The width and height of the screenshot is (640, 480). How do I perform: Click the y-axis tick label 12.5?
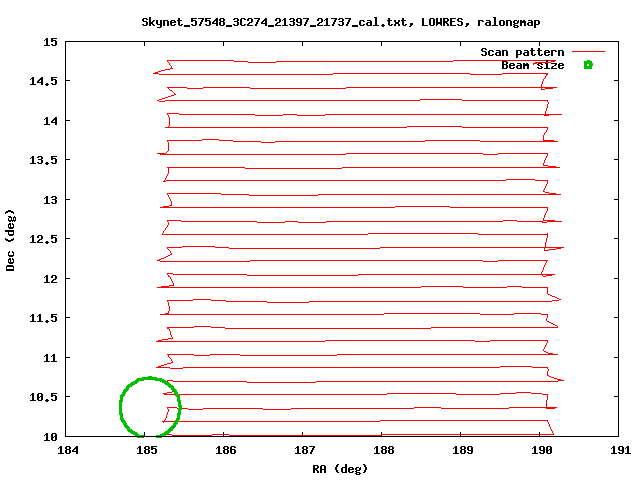44,239
